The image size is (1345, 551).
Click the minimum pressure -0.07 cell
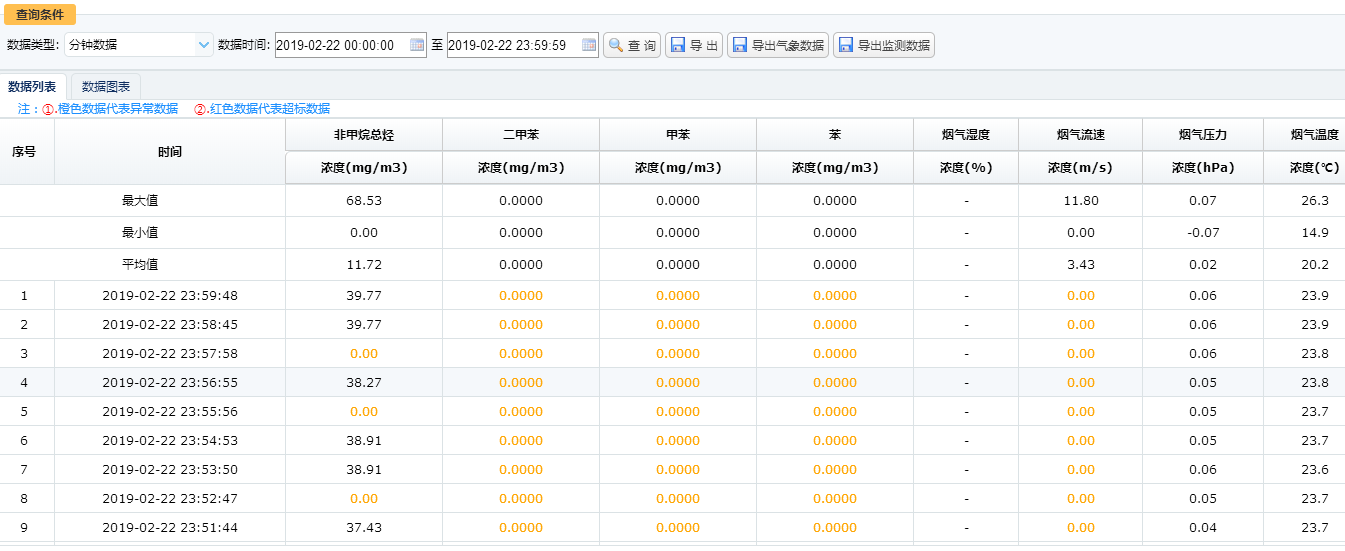click(1203, 233)
